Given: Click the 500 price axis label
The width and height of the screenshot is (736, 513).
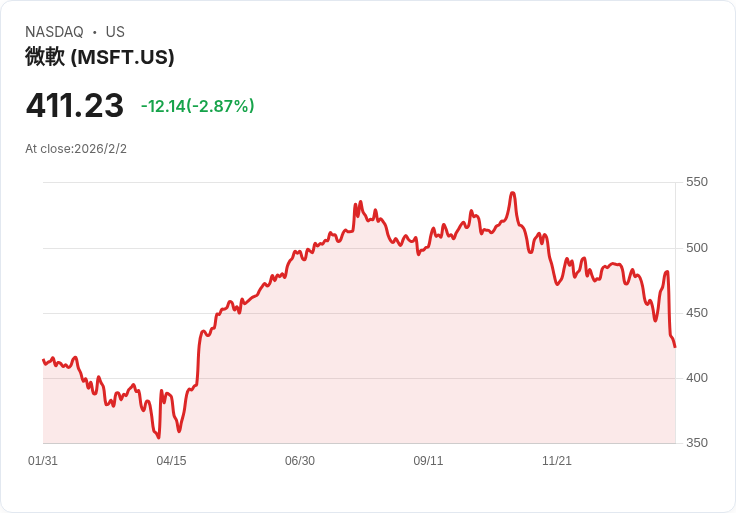Looking at the screenshot, I should [696, 248].
